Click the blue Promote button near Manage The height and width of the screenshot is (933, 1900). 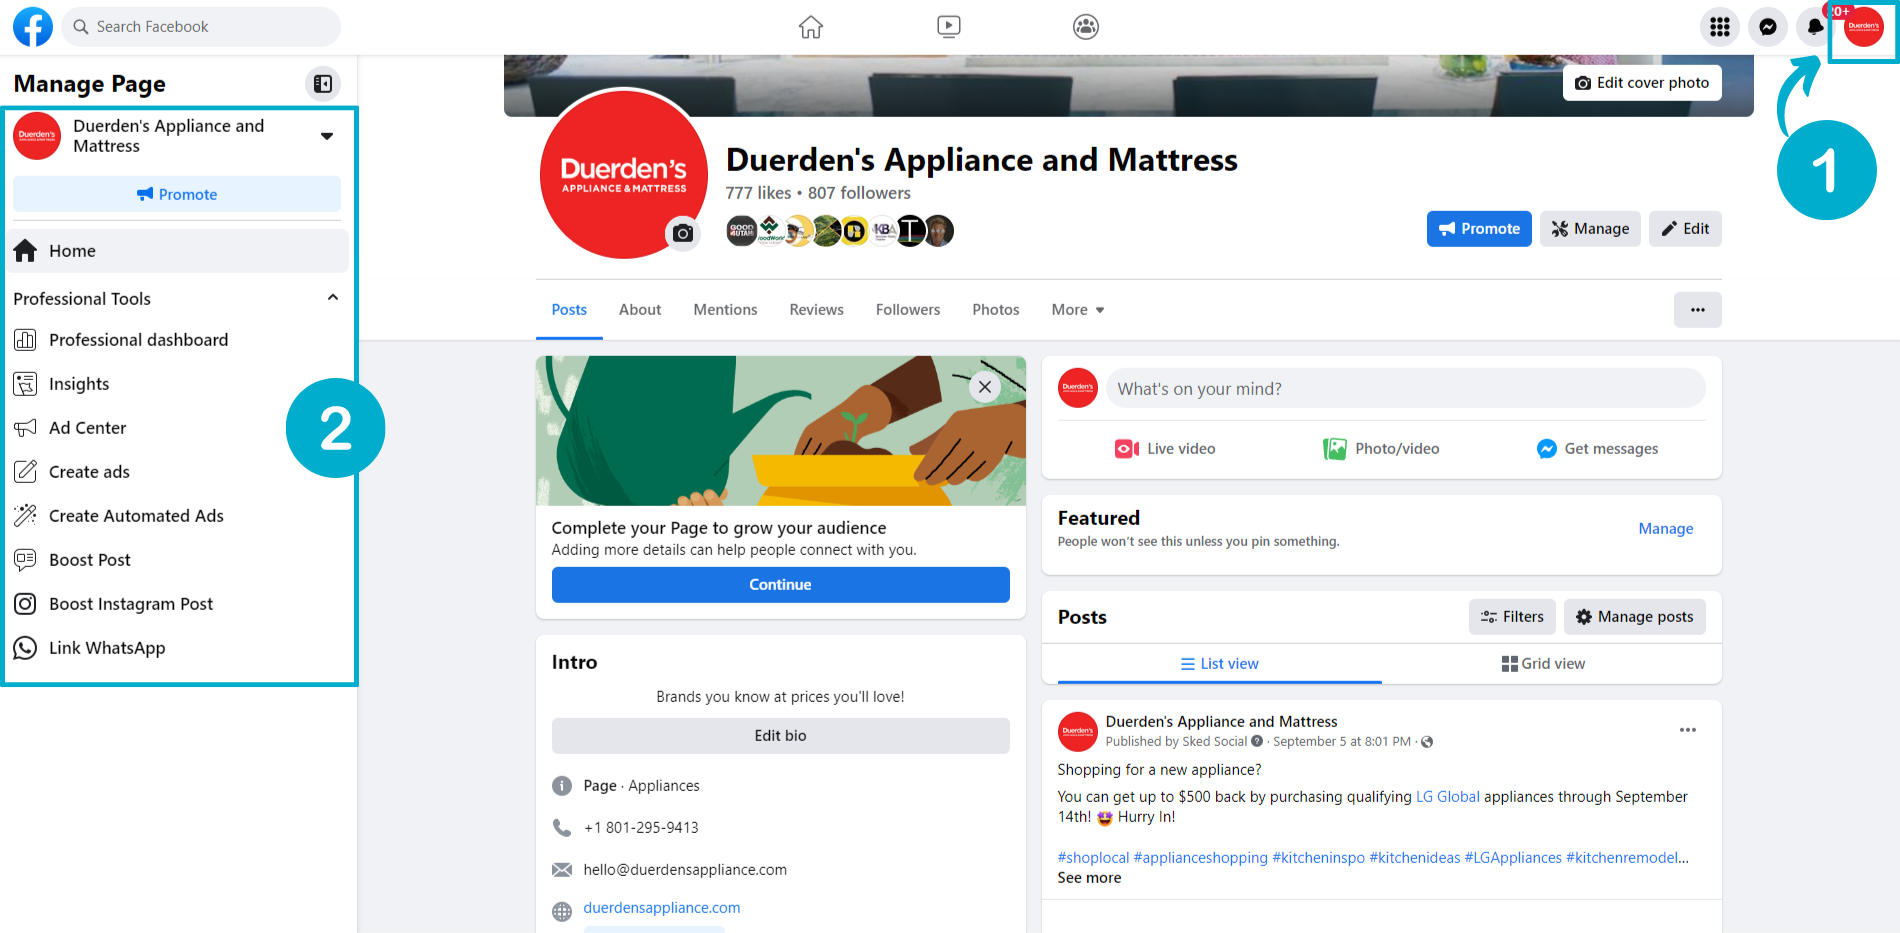coord(1479,229)
